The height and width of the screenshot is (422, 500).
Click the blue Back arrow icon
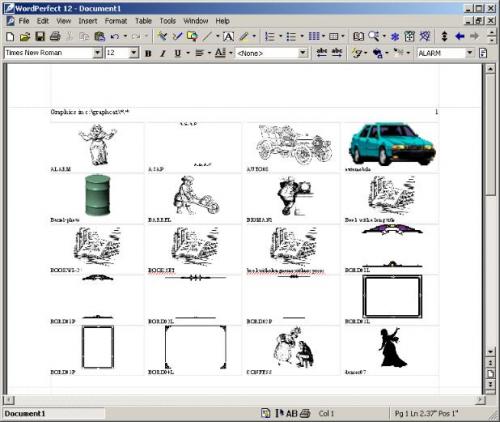point(460,36)
